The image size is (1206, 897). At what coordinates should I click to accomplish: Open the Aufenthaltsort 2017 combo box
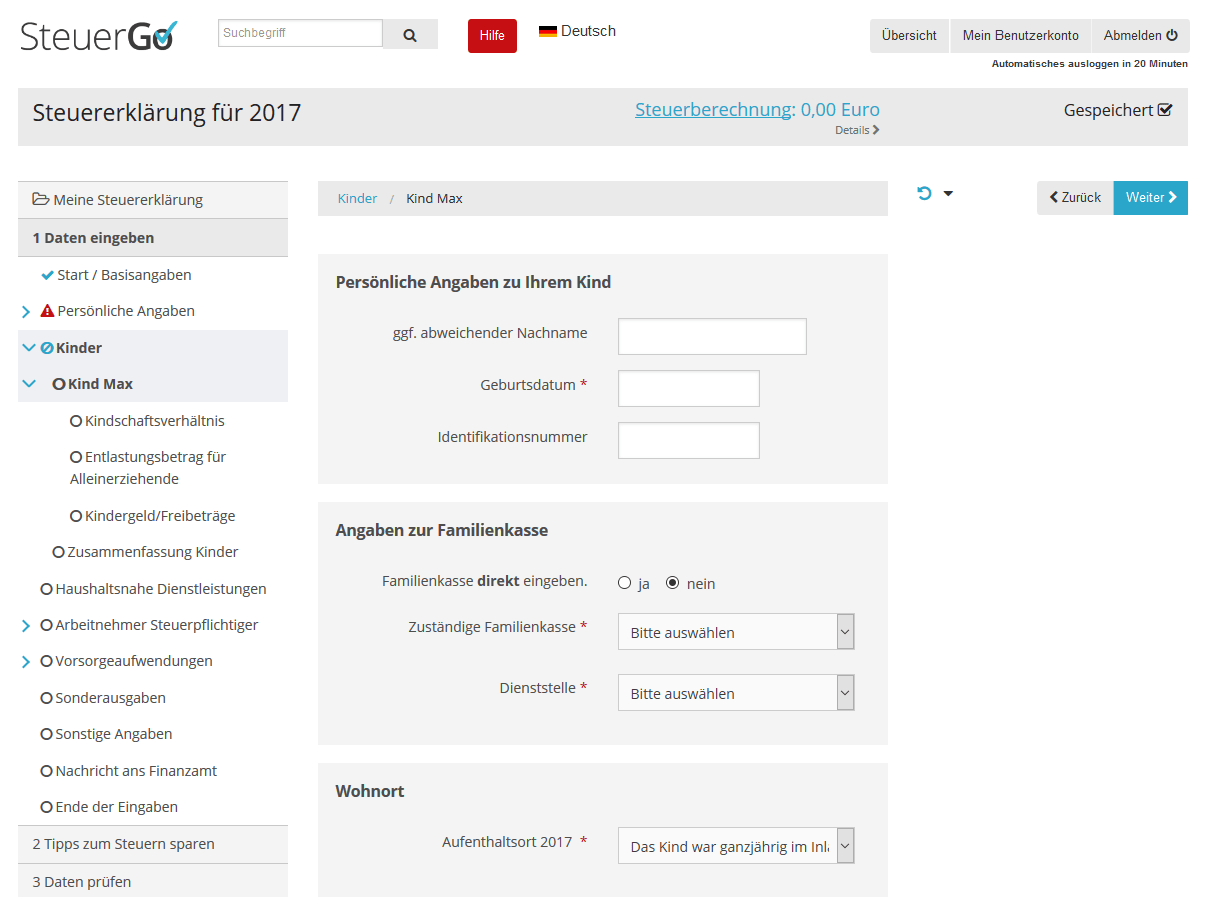735,845
